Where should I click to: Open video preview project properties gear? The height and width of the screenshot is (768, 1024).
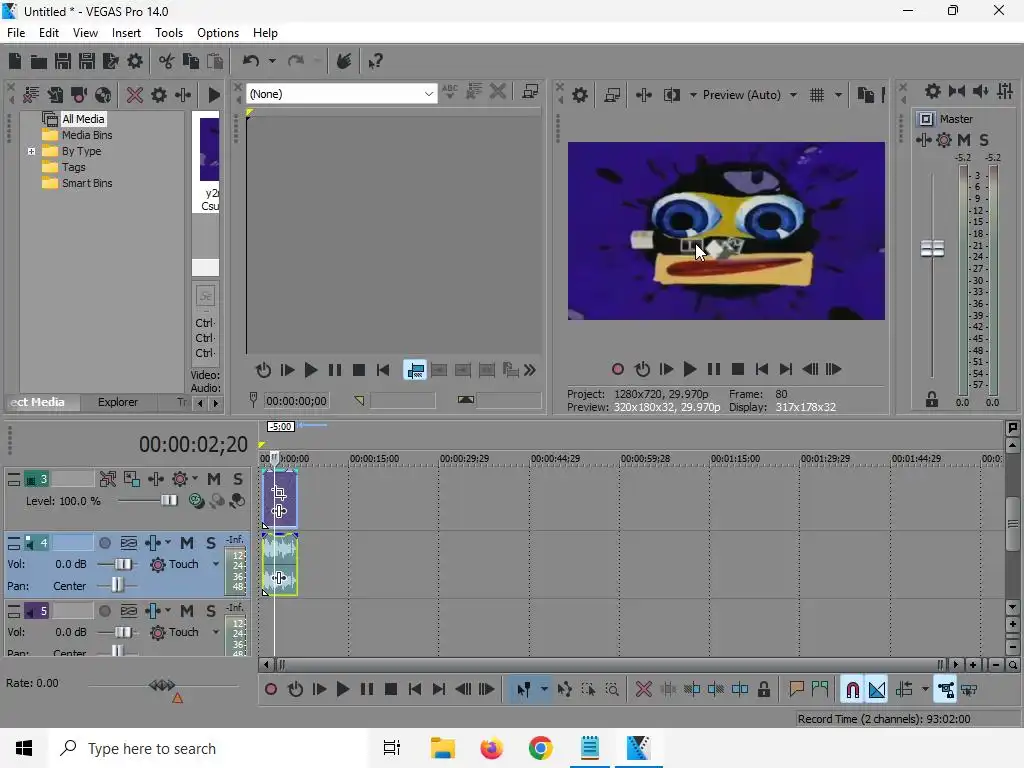[x=579, y=95]
